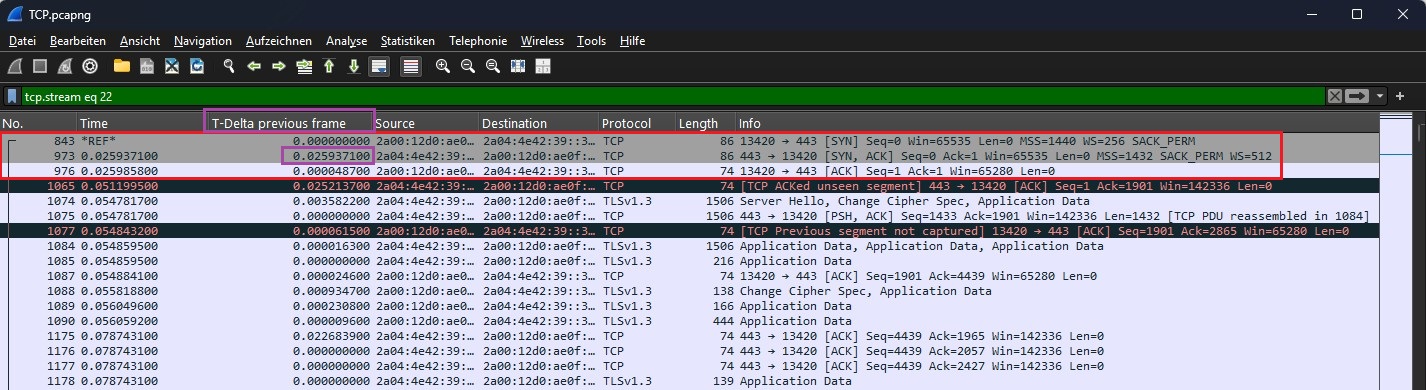
Task: Zoom in on packet text
Action: [443, 66]
